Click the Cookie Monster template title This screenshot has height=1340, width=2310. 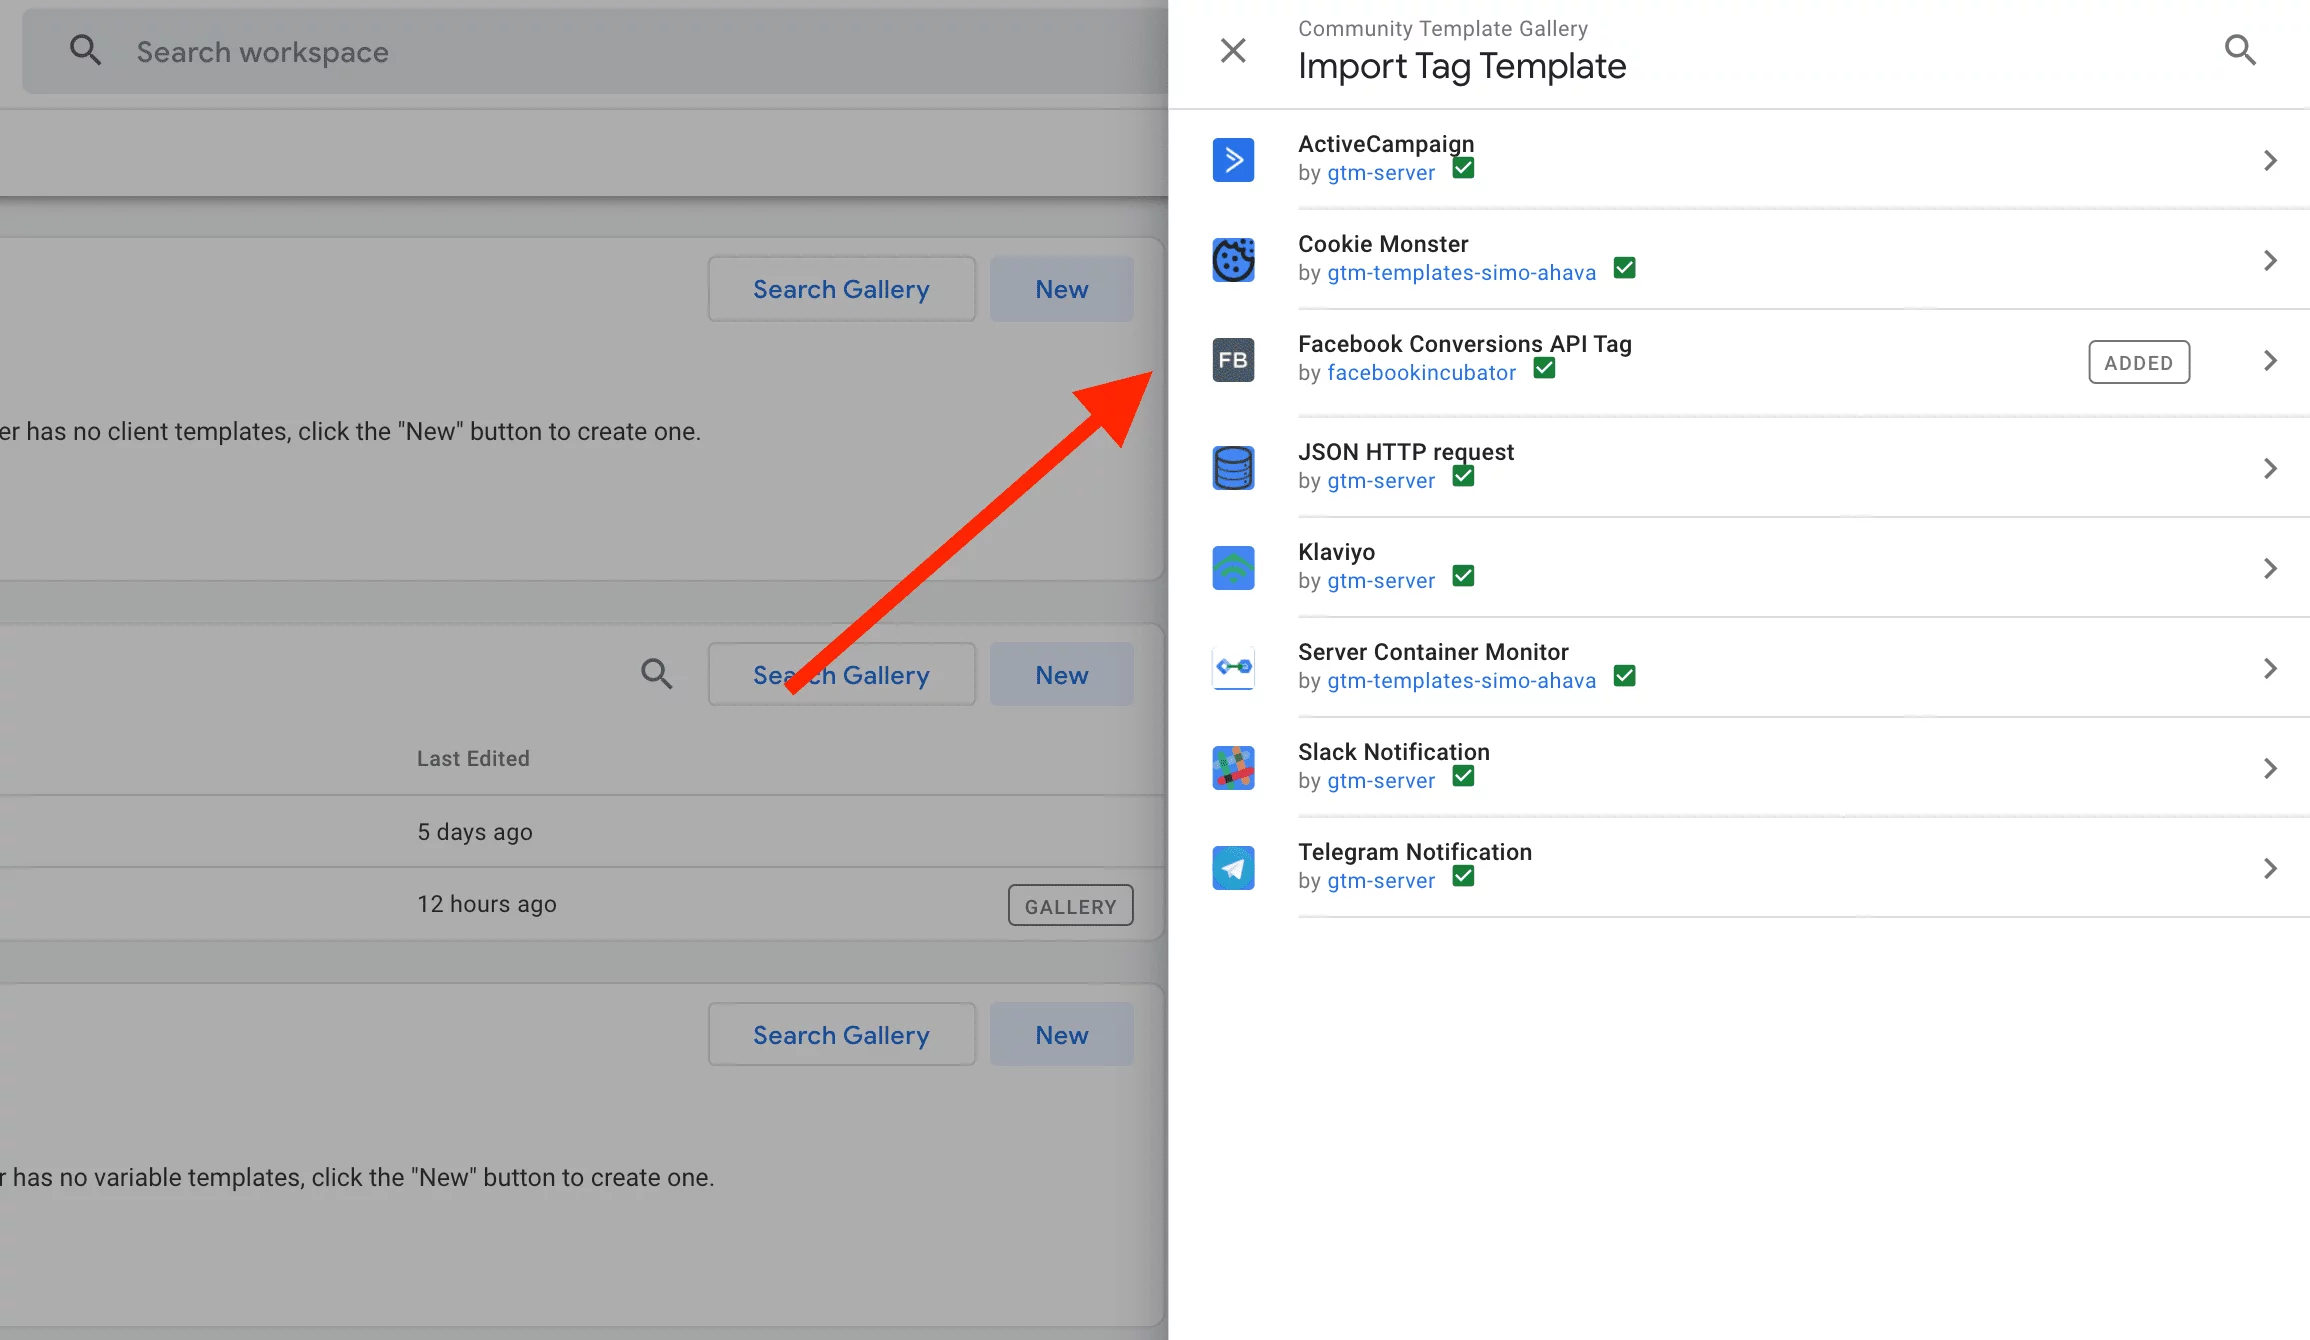(1383, 244)
